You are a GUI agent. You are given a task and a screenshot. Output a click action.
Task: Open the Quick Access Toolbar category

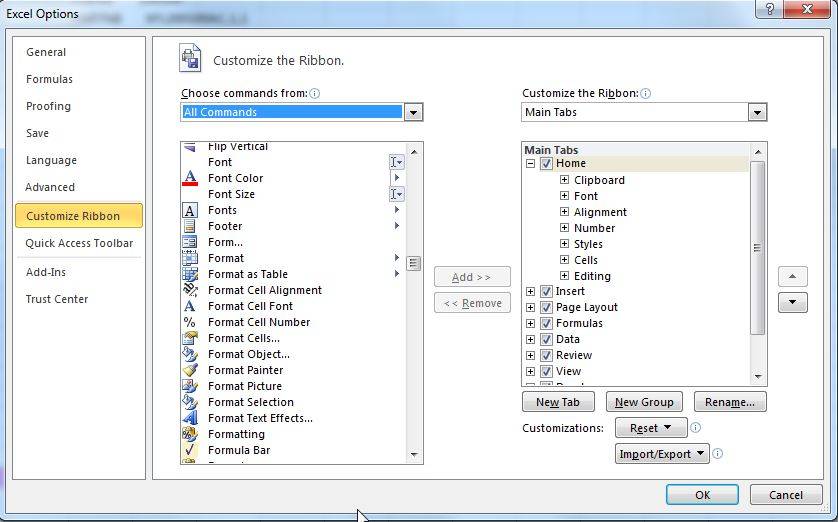[79, 243]
